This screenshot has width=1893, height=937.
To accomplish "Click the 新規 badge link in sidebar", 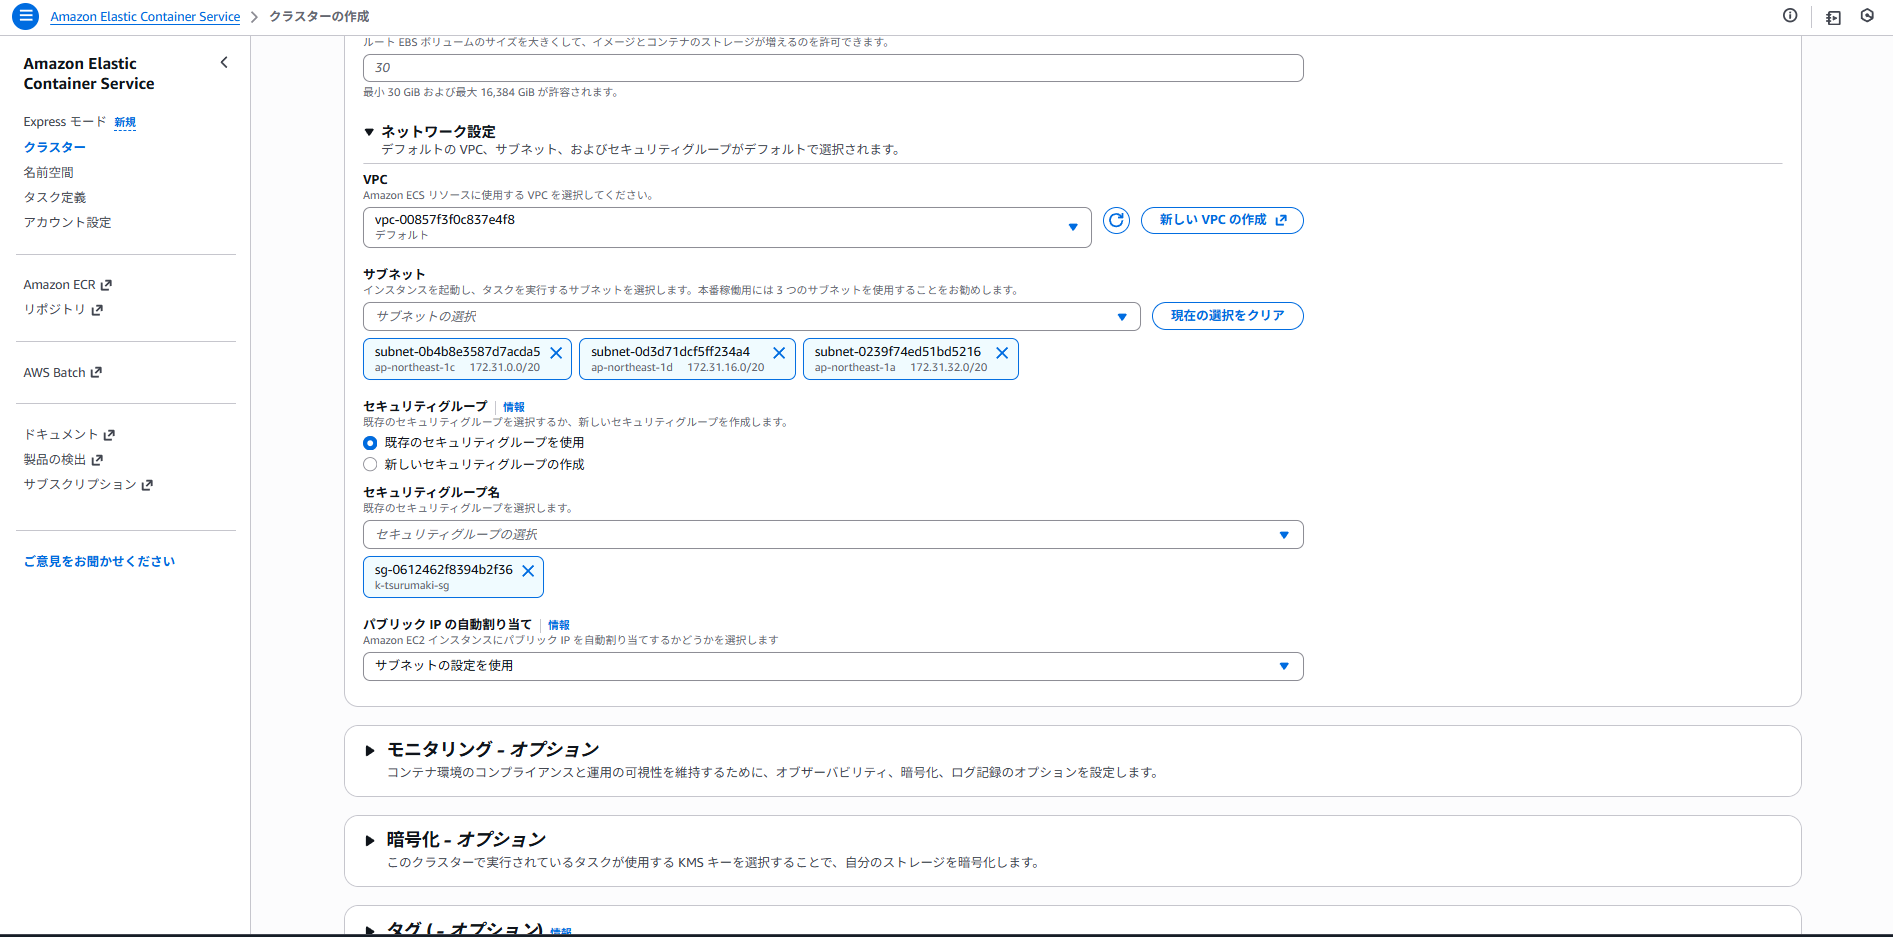I will (x=125, y=122).
